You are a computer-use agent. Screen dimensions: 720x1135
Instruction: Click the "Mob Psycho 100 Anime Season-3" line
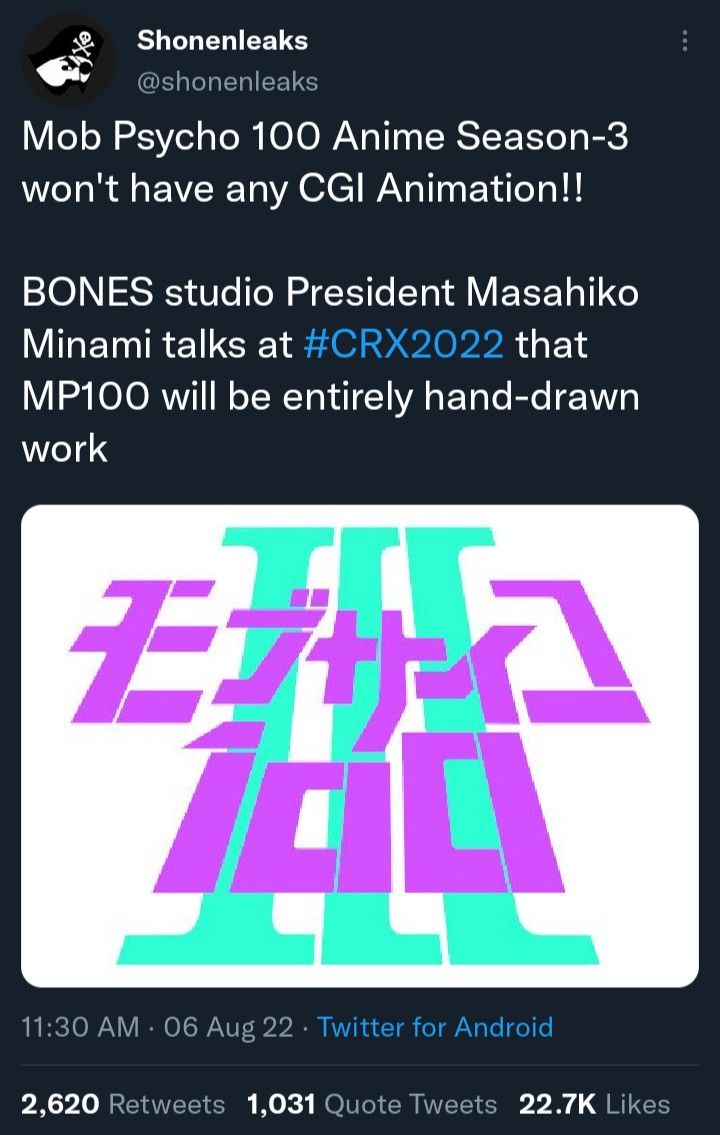click(x=325, y=136)
